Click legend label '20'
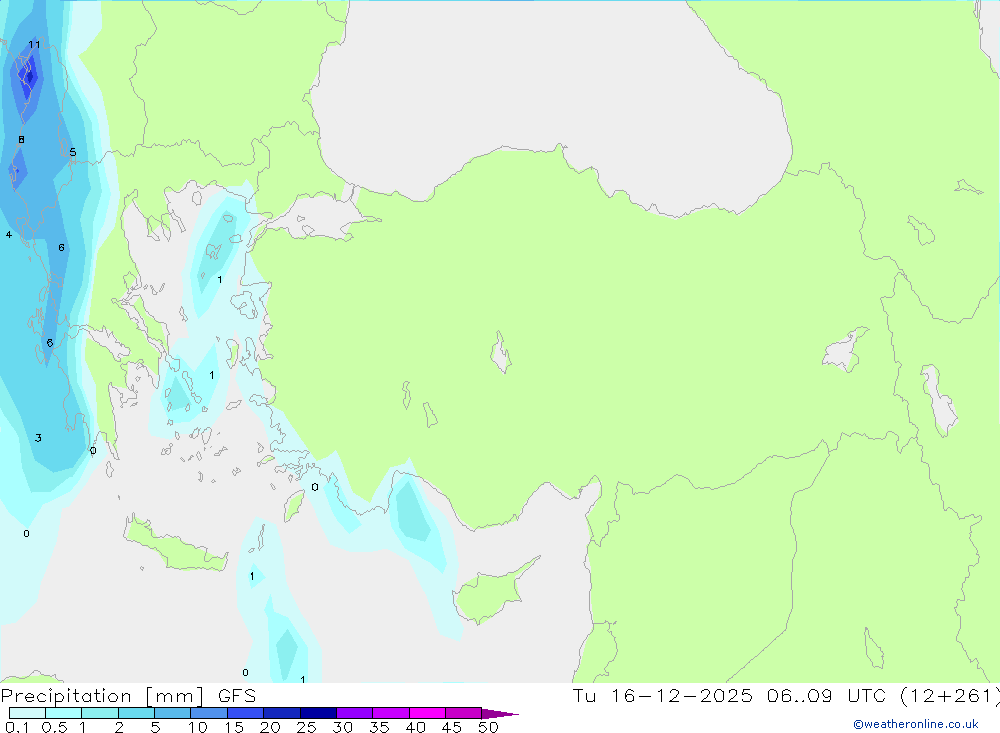1000x733 pixels. pyautogui.click(x=270, y=727)
